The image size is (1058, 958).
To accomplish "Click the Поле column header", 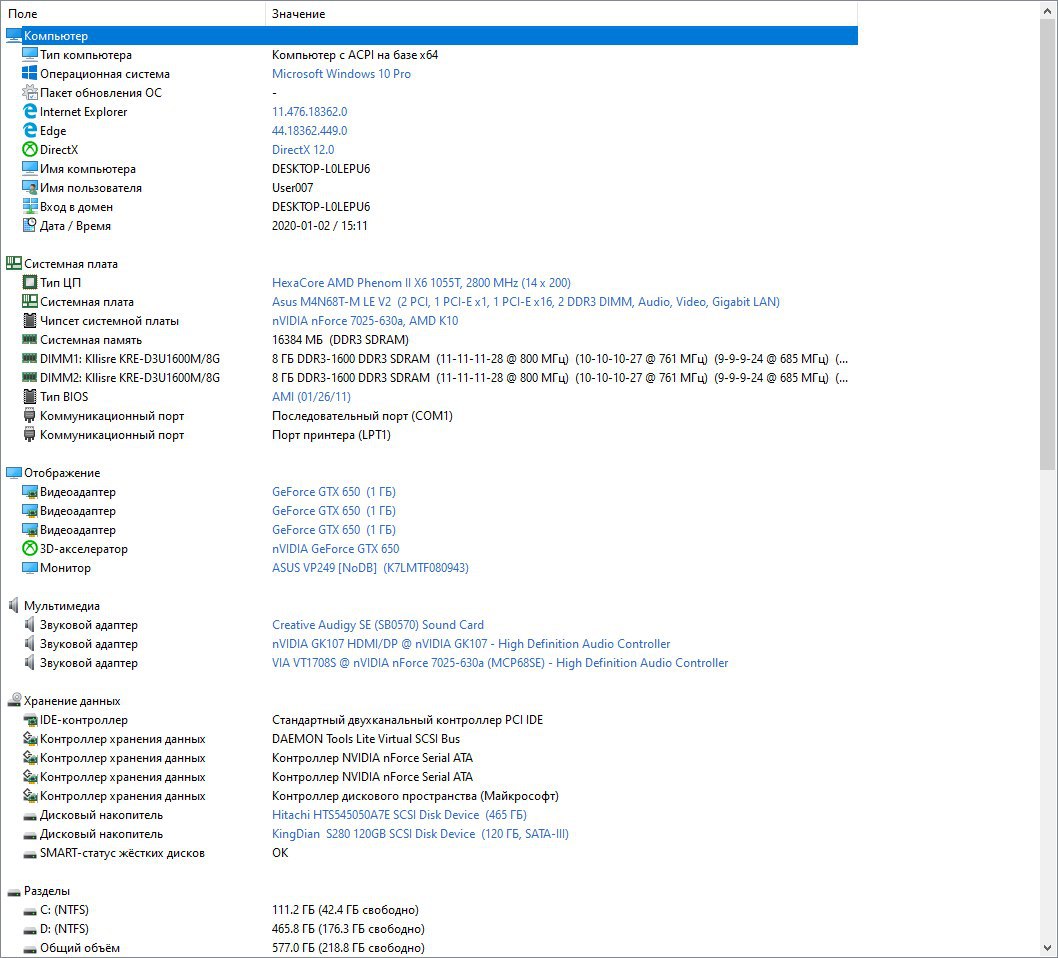I will click(133, 13).
